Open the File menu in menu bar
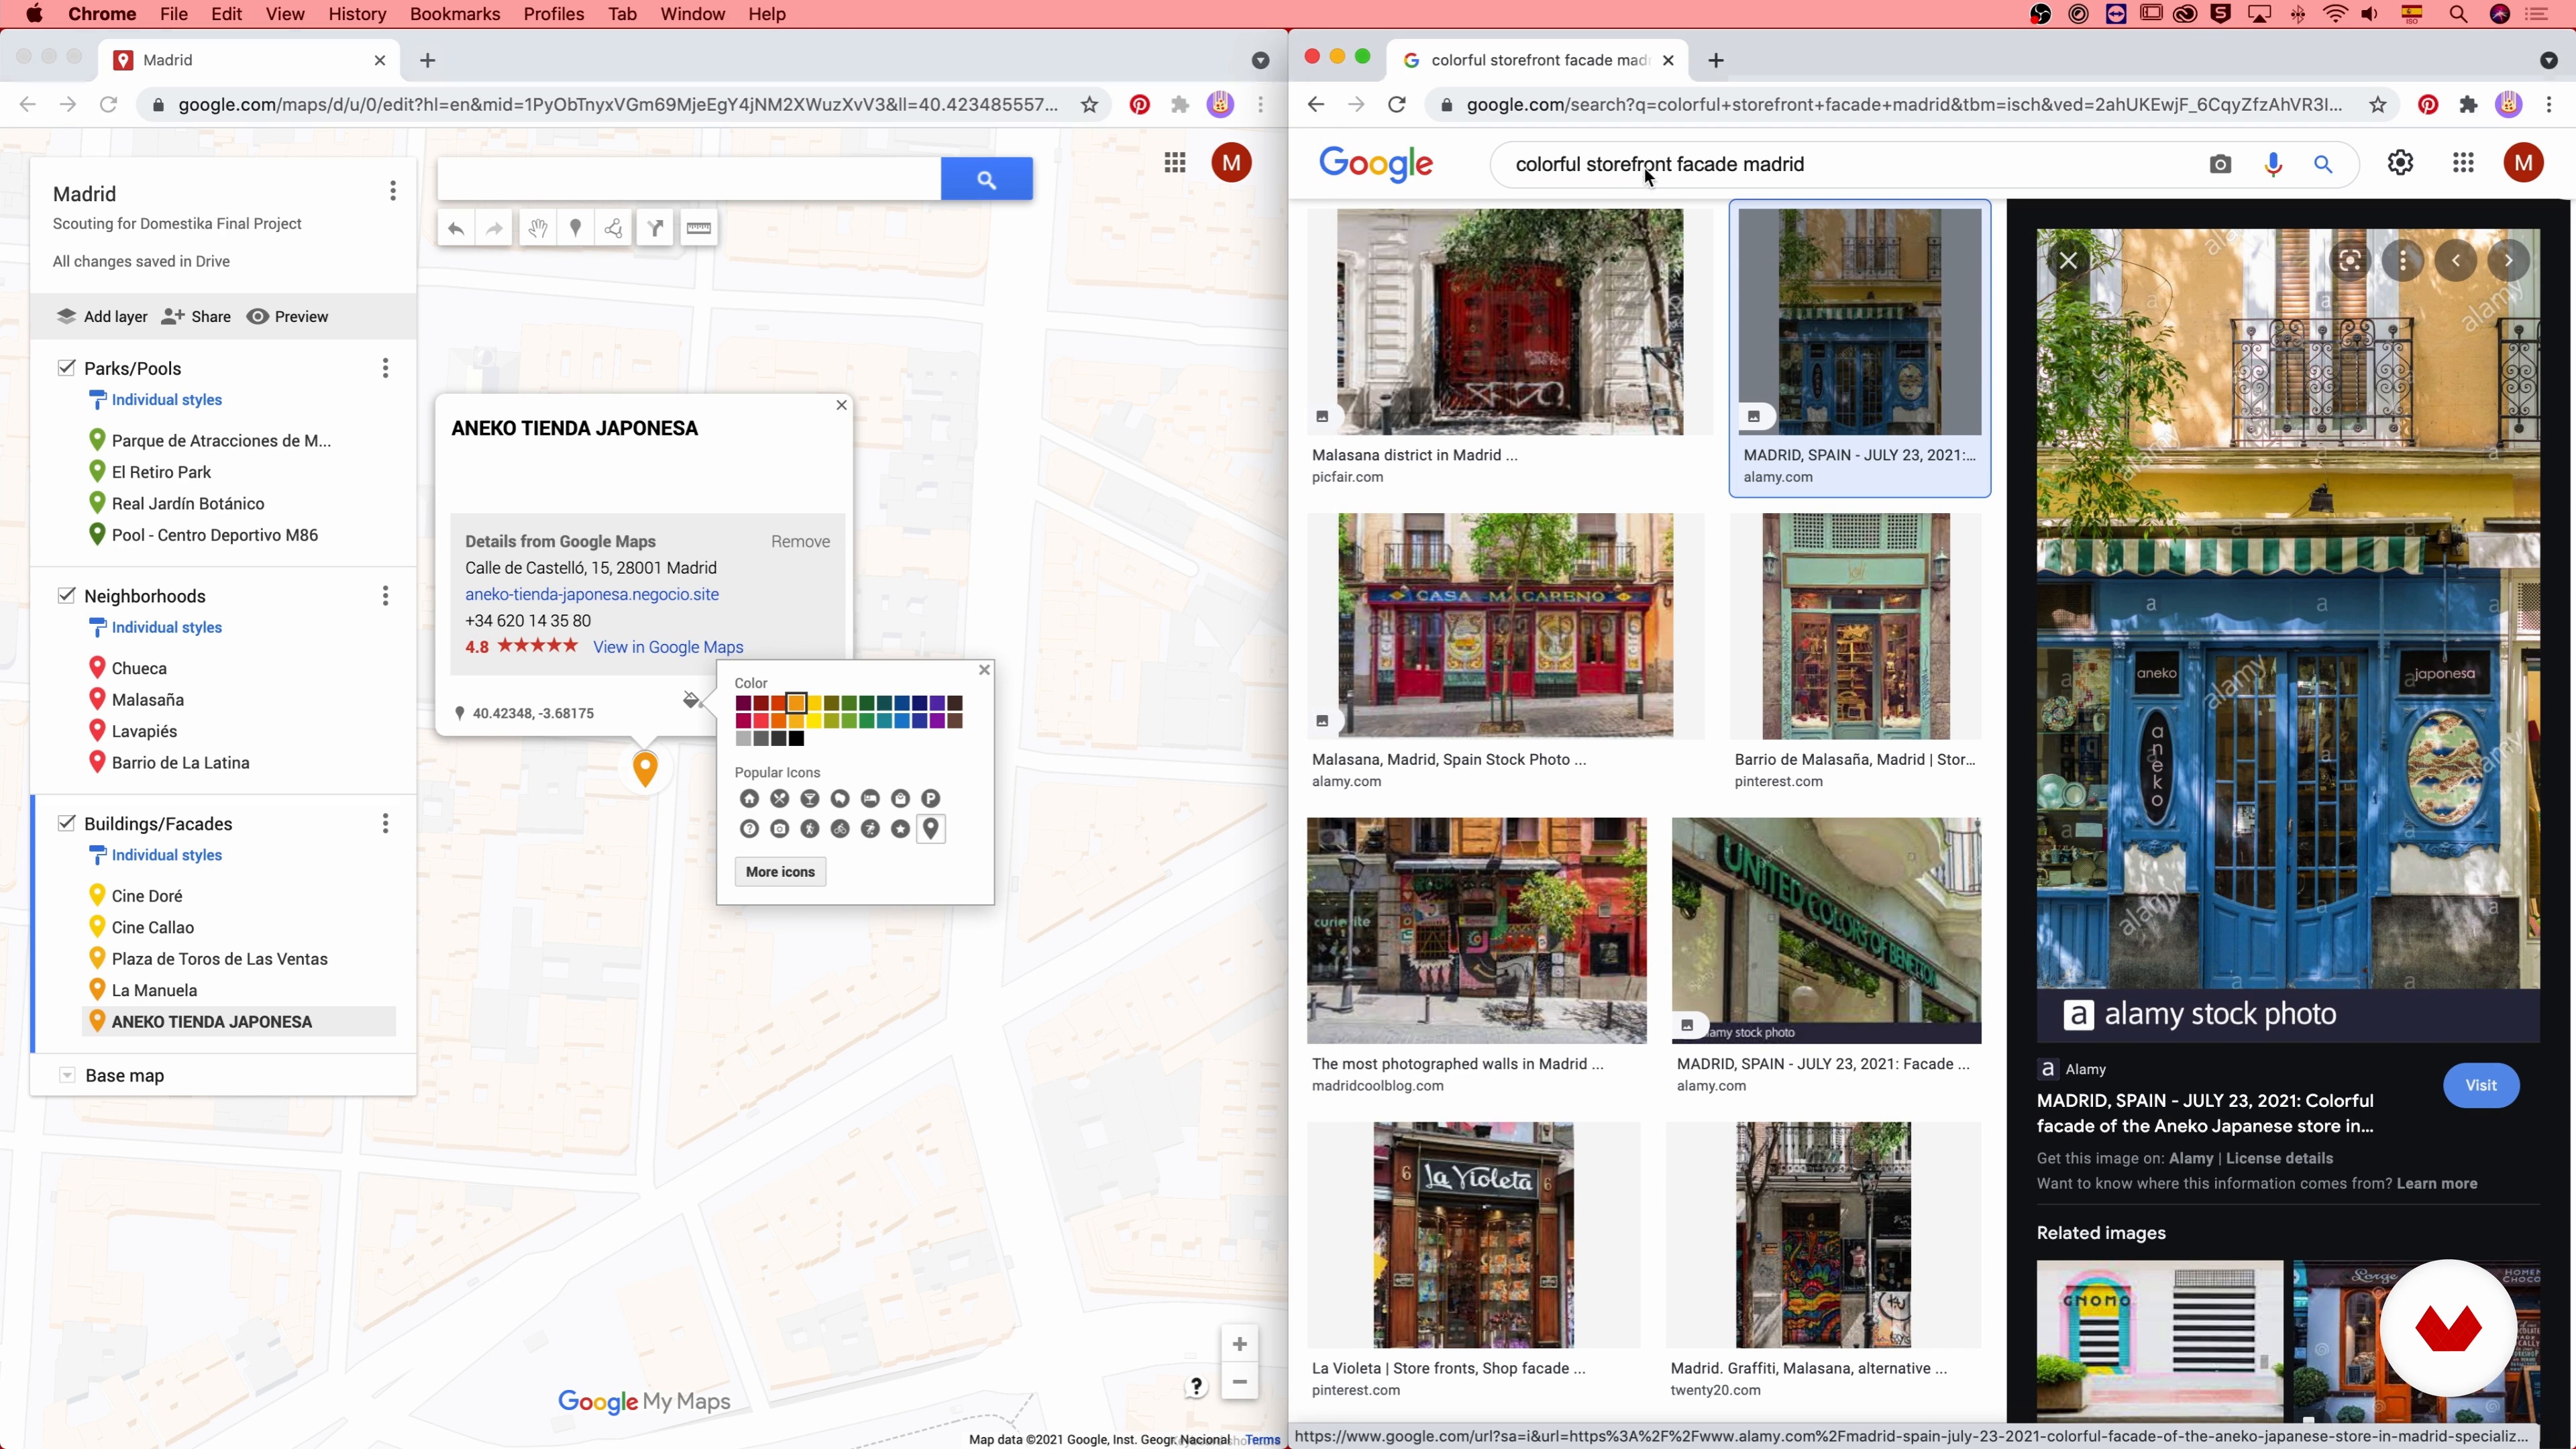 tap(174, 14)
